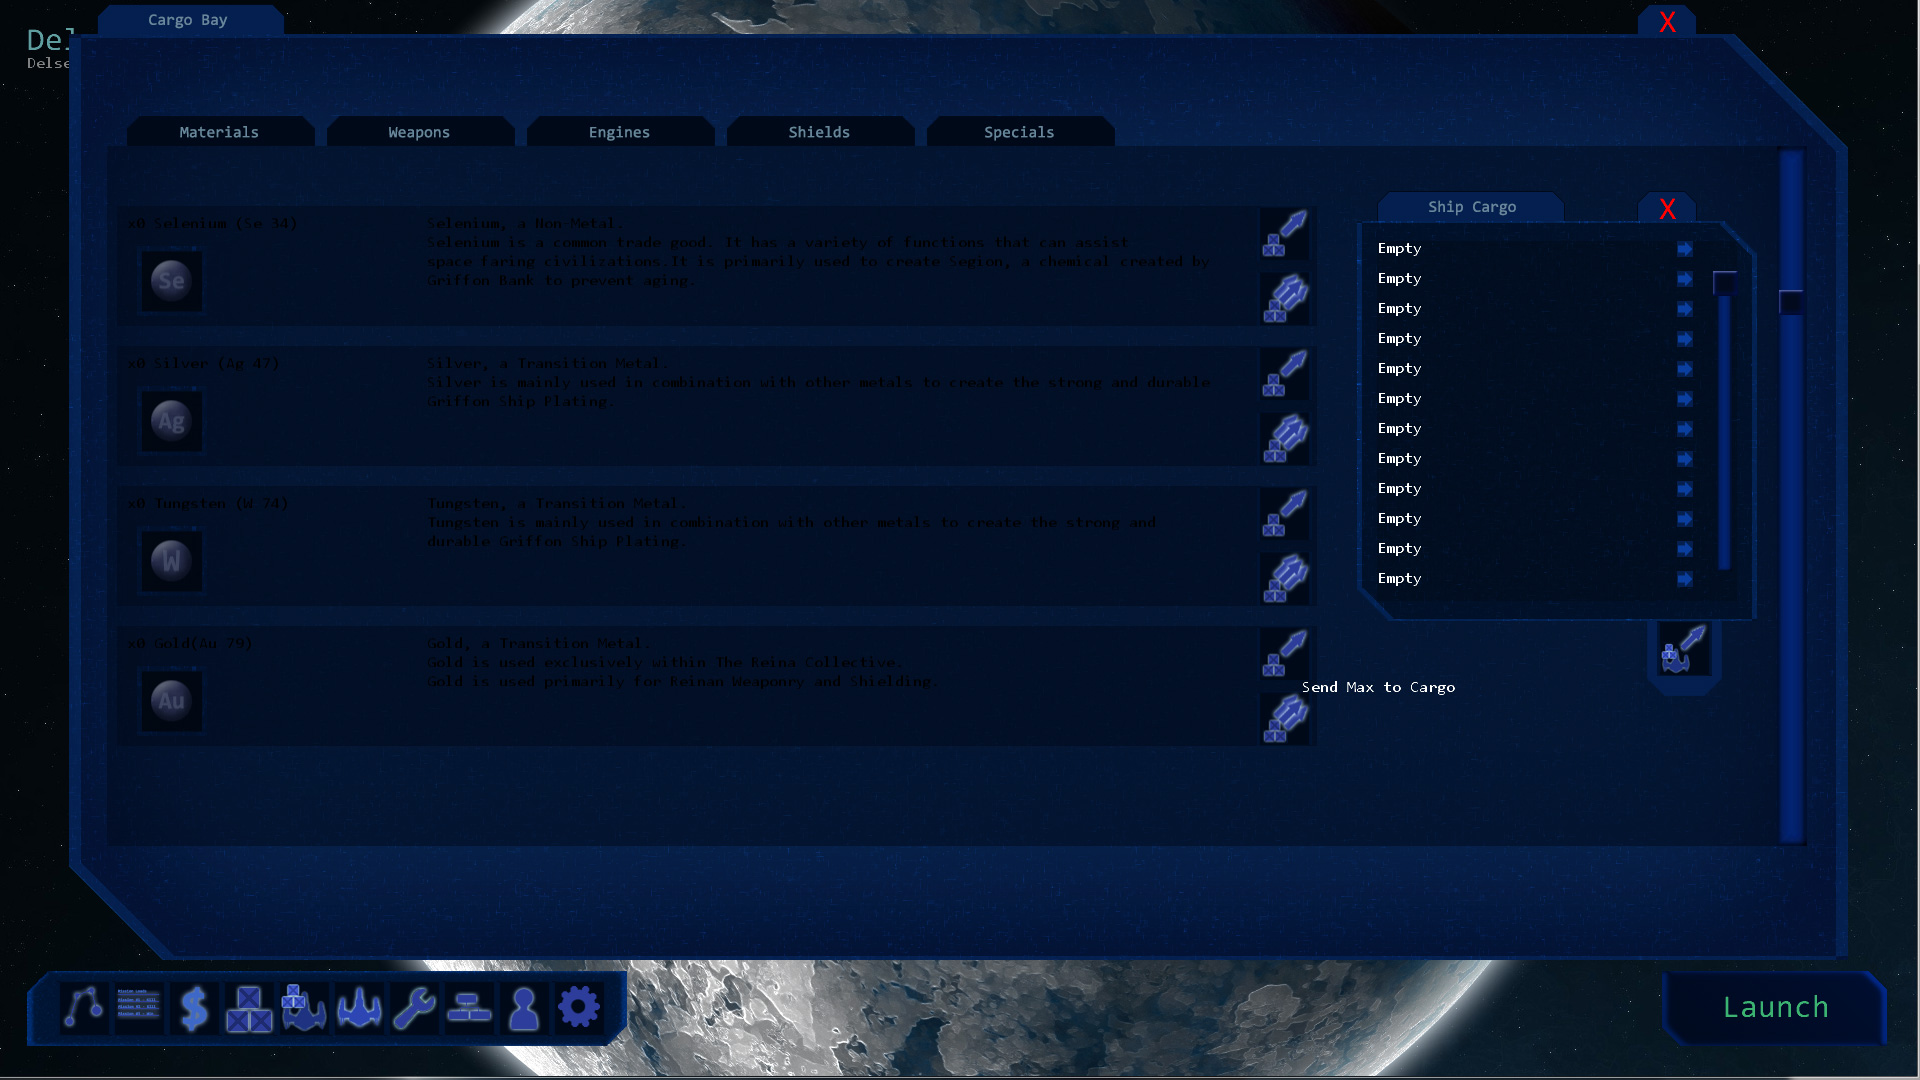The image size is (1920, 1080).
Task: Click the Au Gold element icon
Action: tap(171, 701)
